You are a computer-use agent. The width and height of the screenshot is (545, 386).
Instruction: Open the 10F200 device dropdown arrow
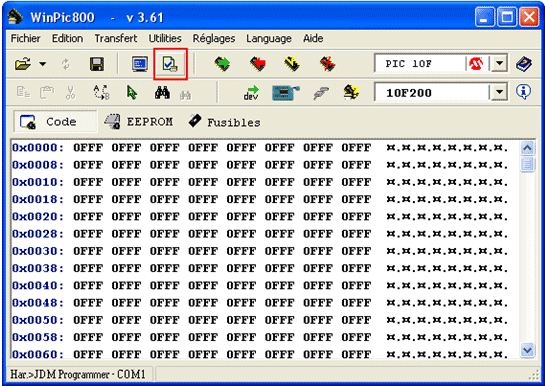pyautogui.click(x=499, y=92)
